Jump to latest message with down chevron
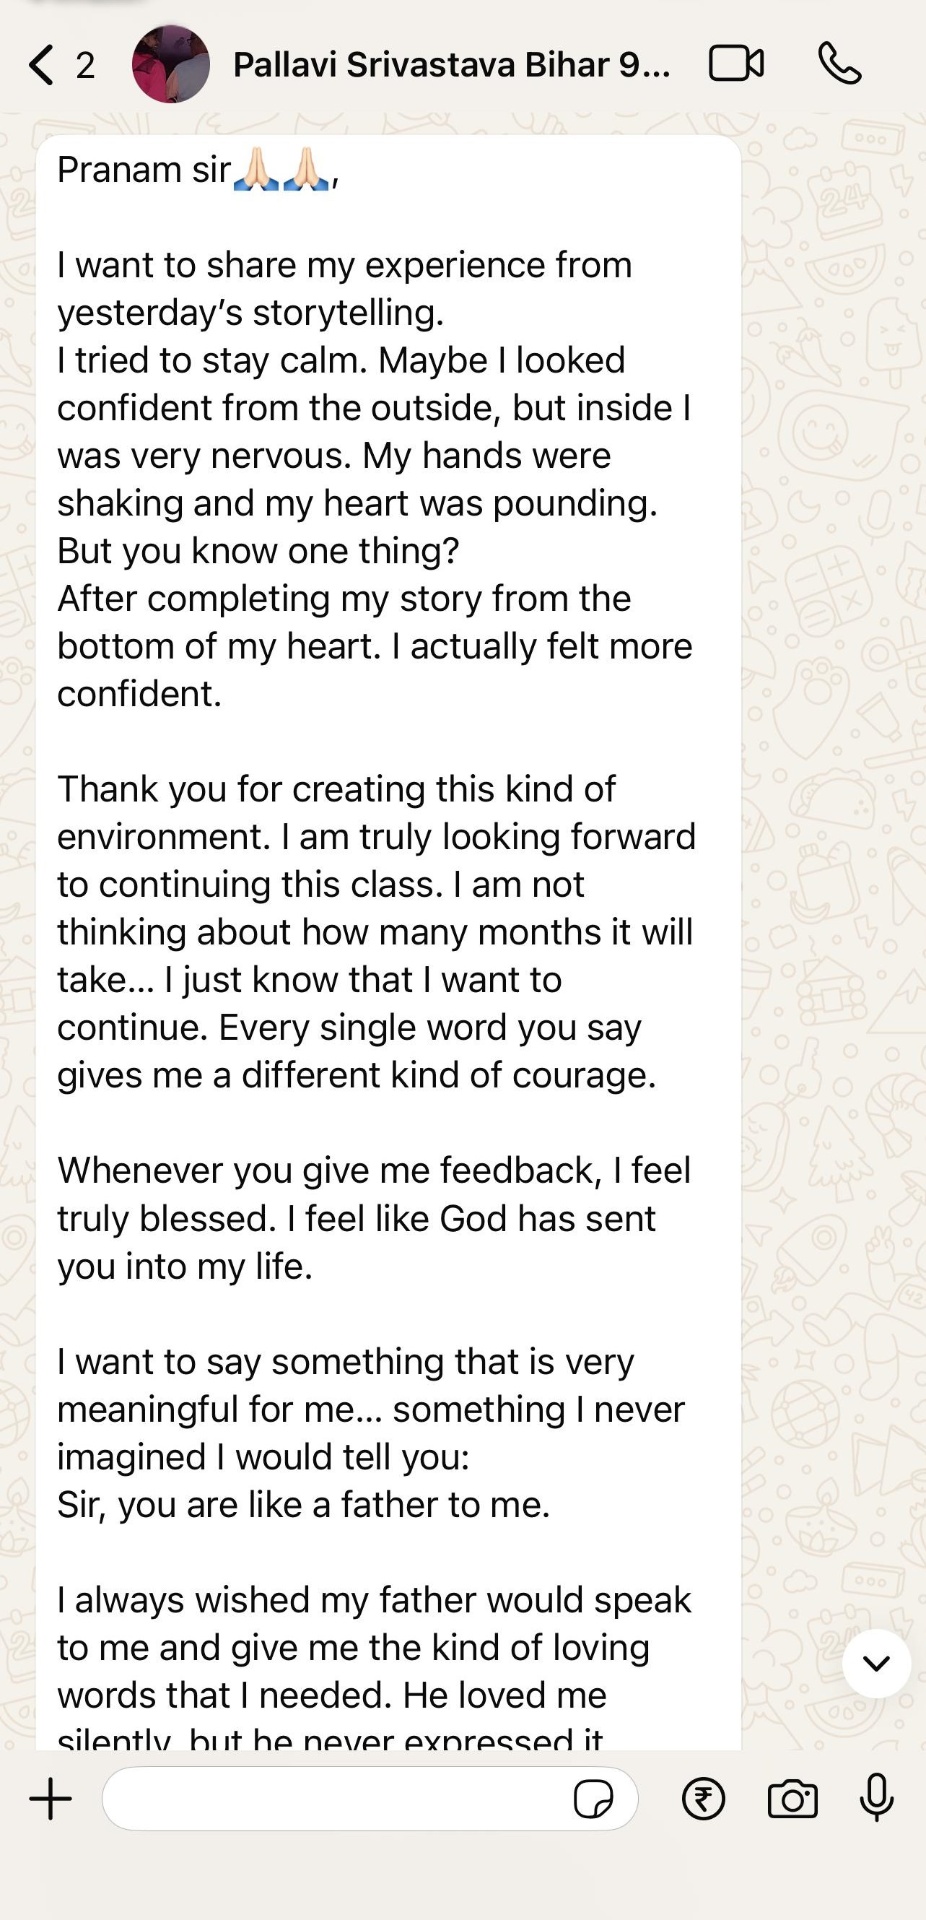Image resolution: width=926 pixels, height=1920 pixels. coord(876,1663)
